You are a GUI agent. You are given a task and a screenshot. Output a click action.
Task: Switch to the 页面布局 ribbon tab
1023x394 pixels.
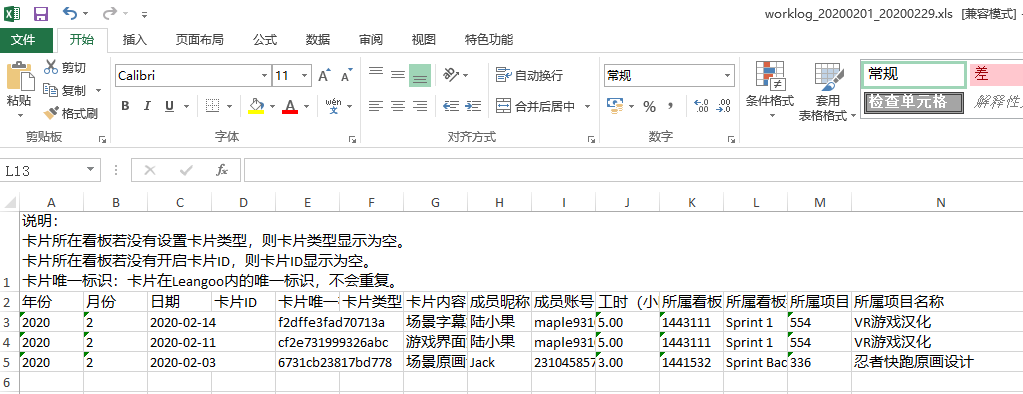pos(200,40)
